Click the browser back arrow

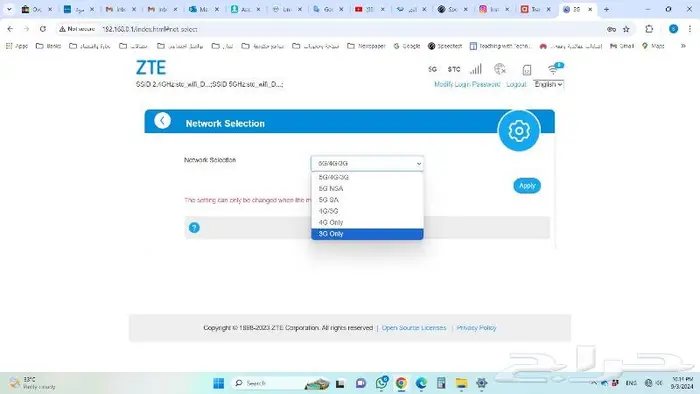pos(10,29)
